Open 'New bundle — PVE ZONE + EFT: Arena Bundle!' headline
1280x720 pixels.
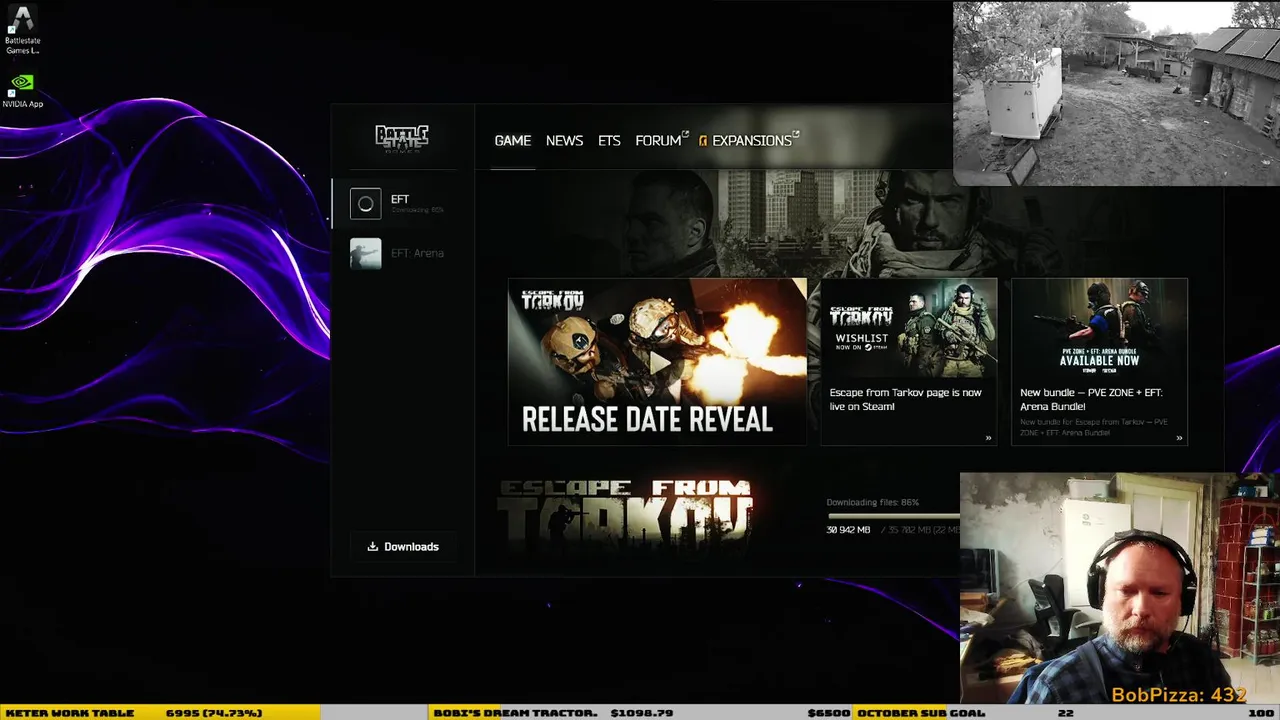tap(1091, 399)
